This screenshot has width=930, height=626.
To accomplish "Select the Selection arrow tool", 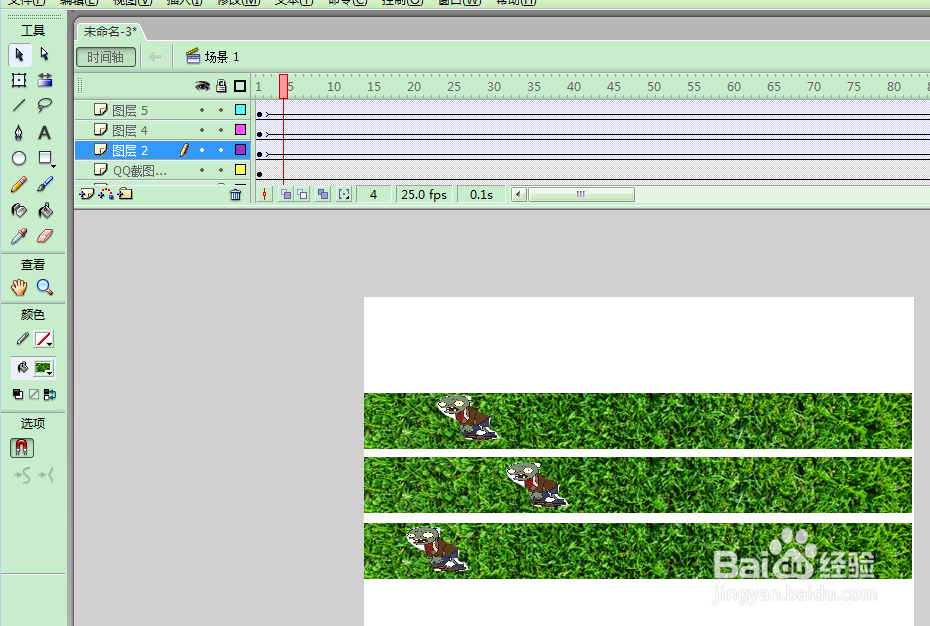I will (x=19, y=55).
